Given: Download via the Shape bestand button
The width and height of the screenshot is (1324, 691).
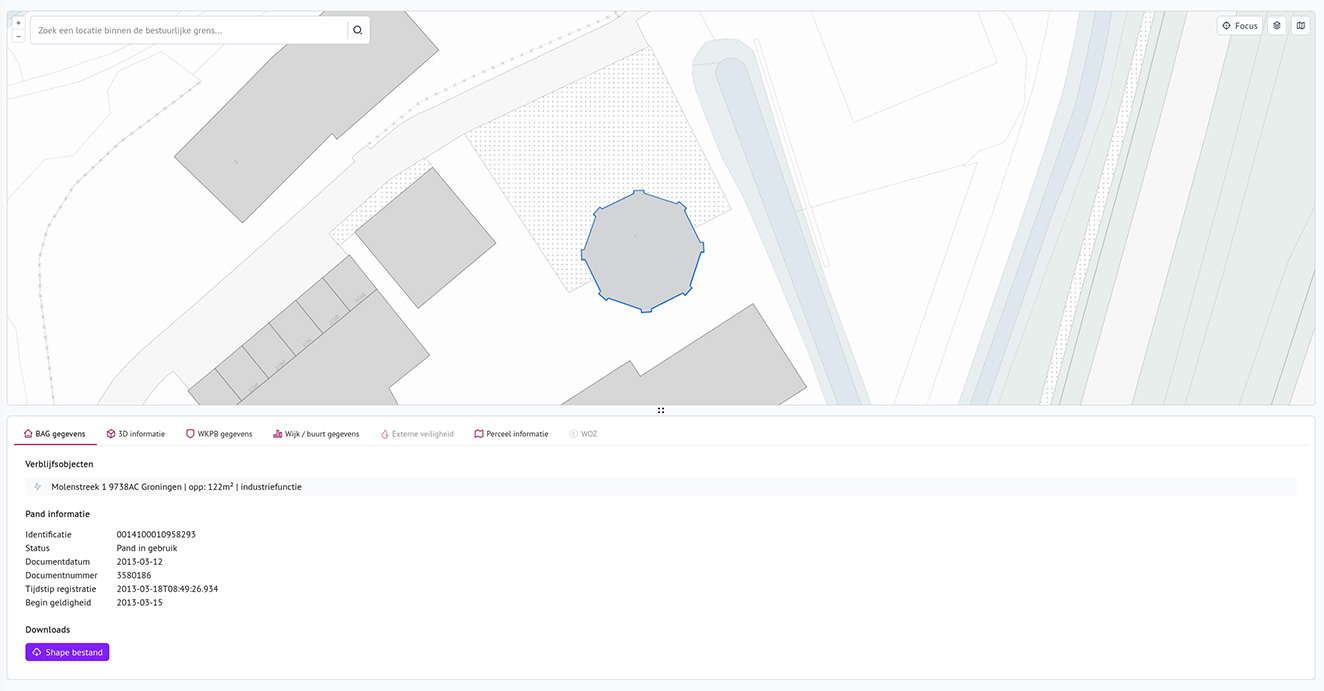Looking at the screenshot, I should click(67, 651).
